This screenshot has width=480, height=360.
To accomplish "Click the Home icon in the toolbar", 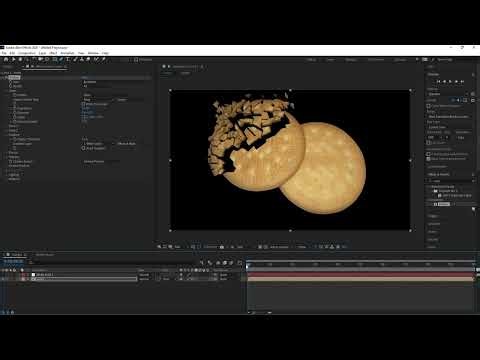I will click(x=6, y=59).
